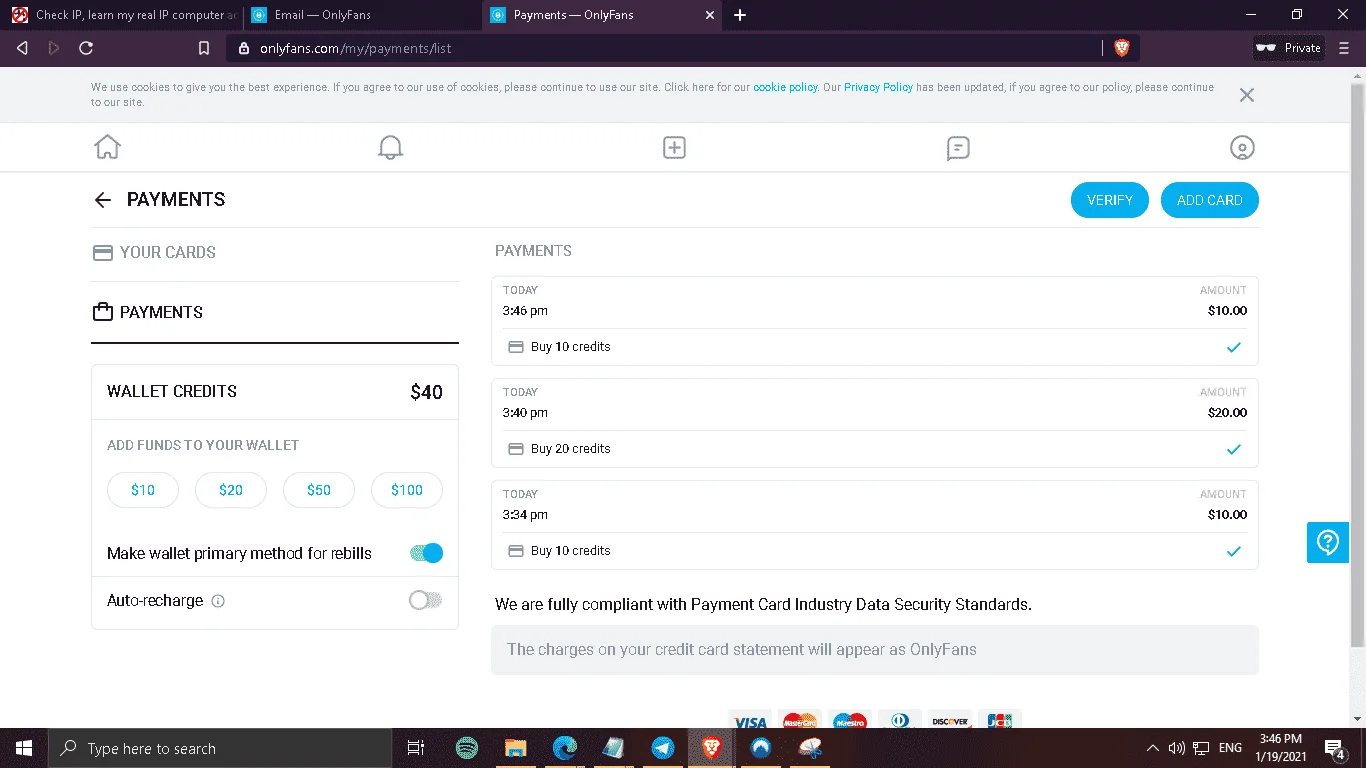Image resolution: width=1366 pixels, height=768 pixels.
Task: Open the new post plus icon
Action: (x=675, y=148)
